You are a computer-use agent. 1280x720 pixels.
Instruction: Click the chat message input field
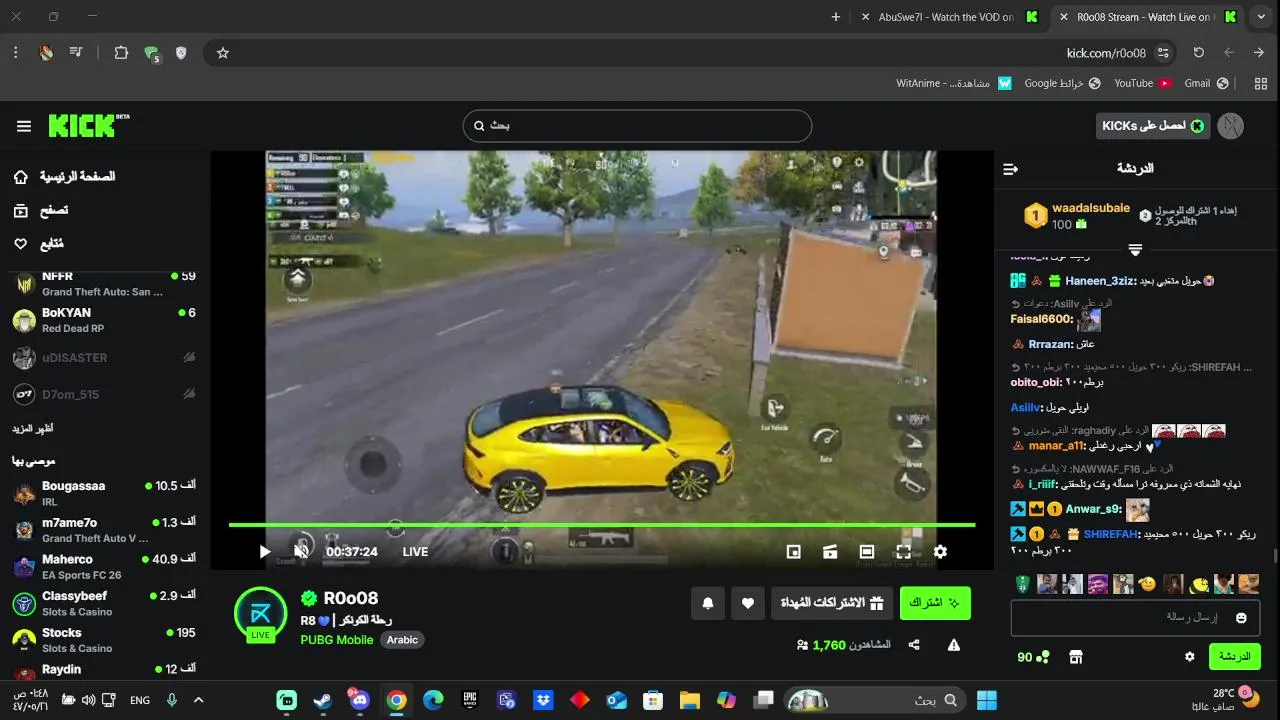tap(1135, 618)
